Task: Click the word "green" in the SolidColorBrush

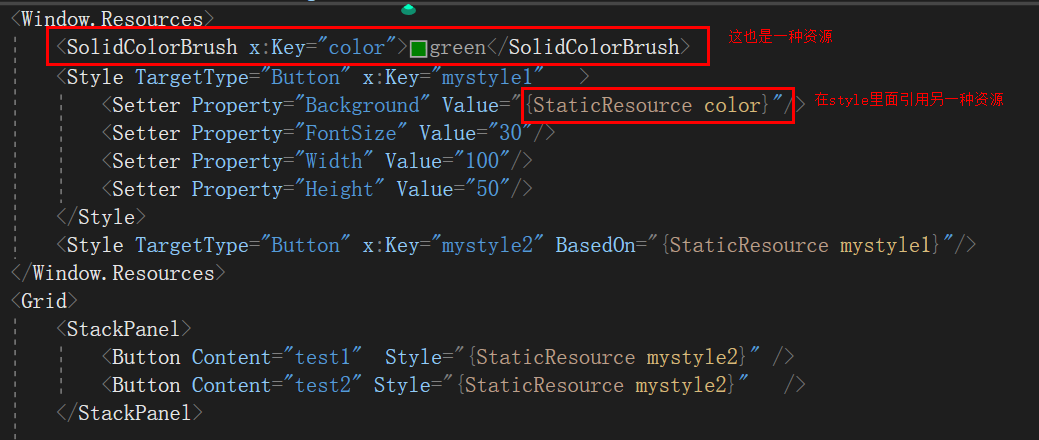Action: pos(457,47)
